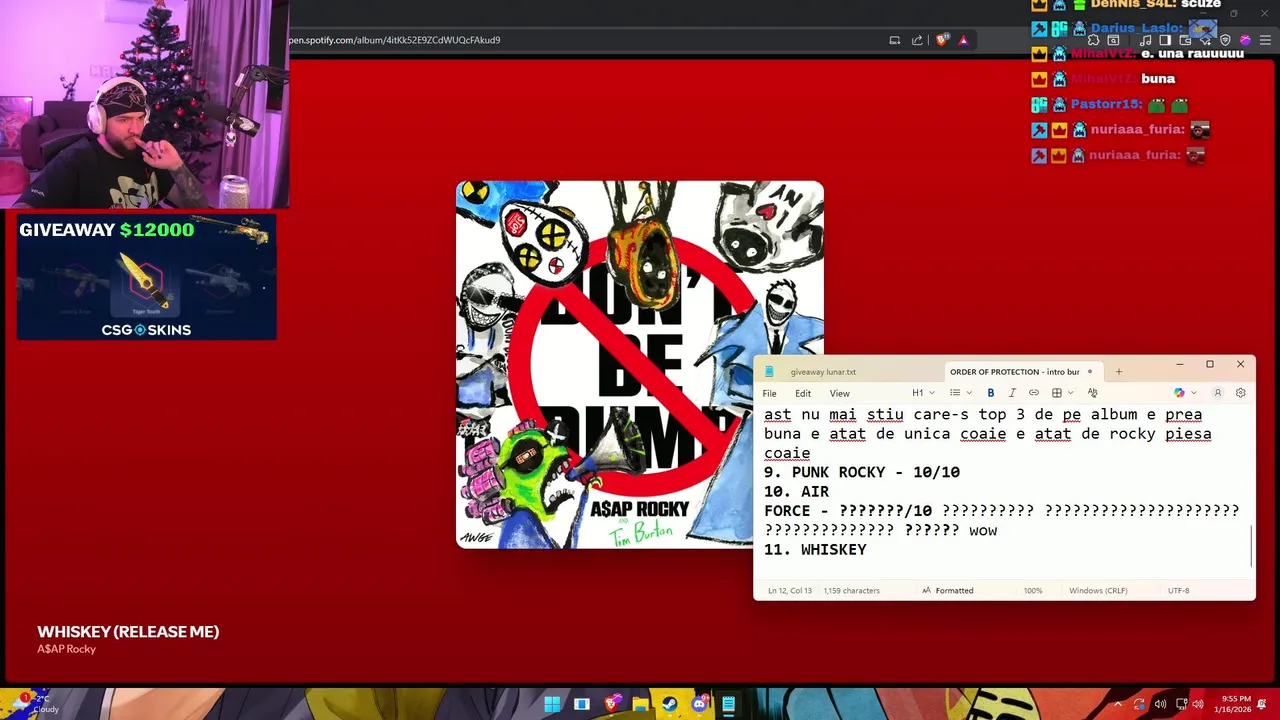Open the View menu in Notepad

point(839,393)
